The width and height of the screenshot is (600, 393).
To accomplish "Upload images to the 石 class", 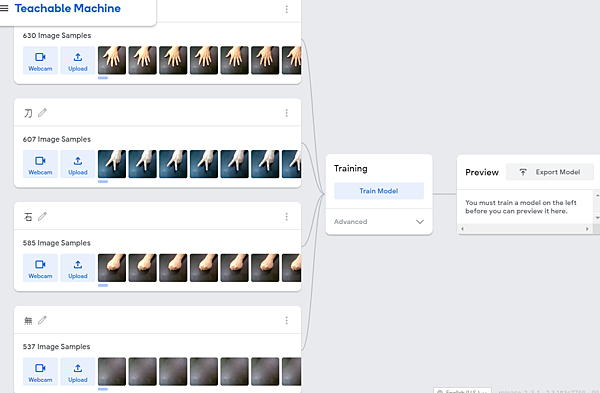I will [78, 268].
